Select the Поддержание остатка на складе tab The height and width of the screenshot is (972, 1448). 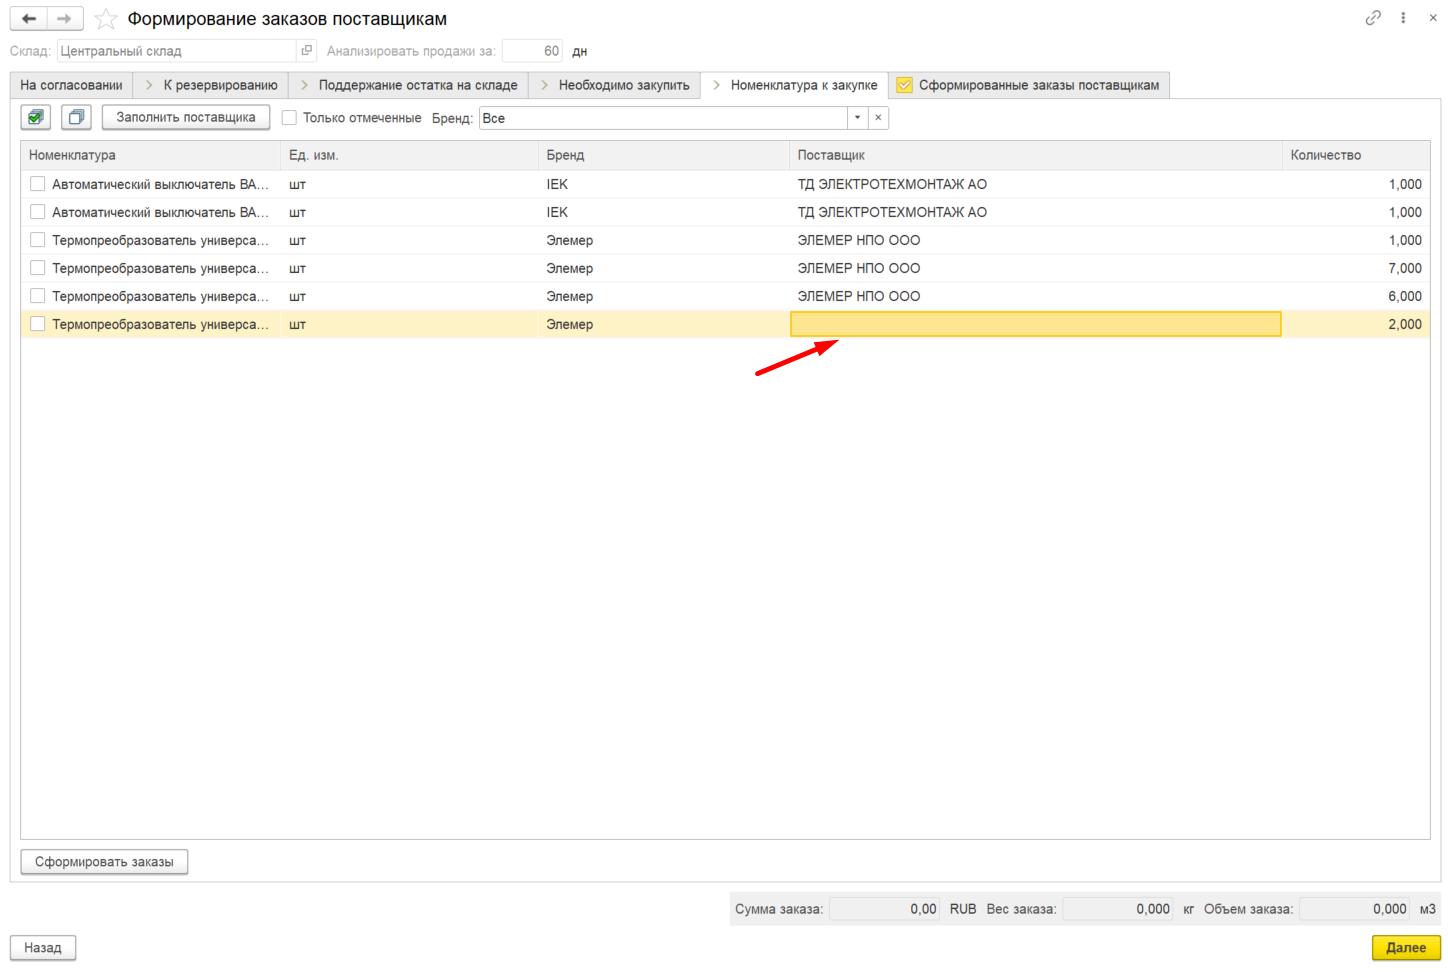click(409, 85)
